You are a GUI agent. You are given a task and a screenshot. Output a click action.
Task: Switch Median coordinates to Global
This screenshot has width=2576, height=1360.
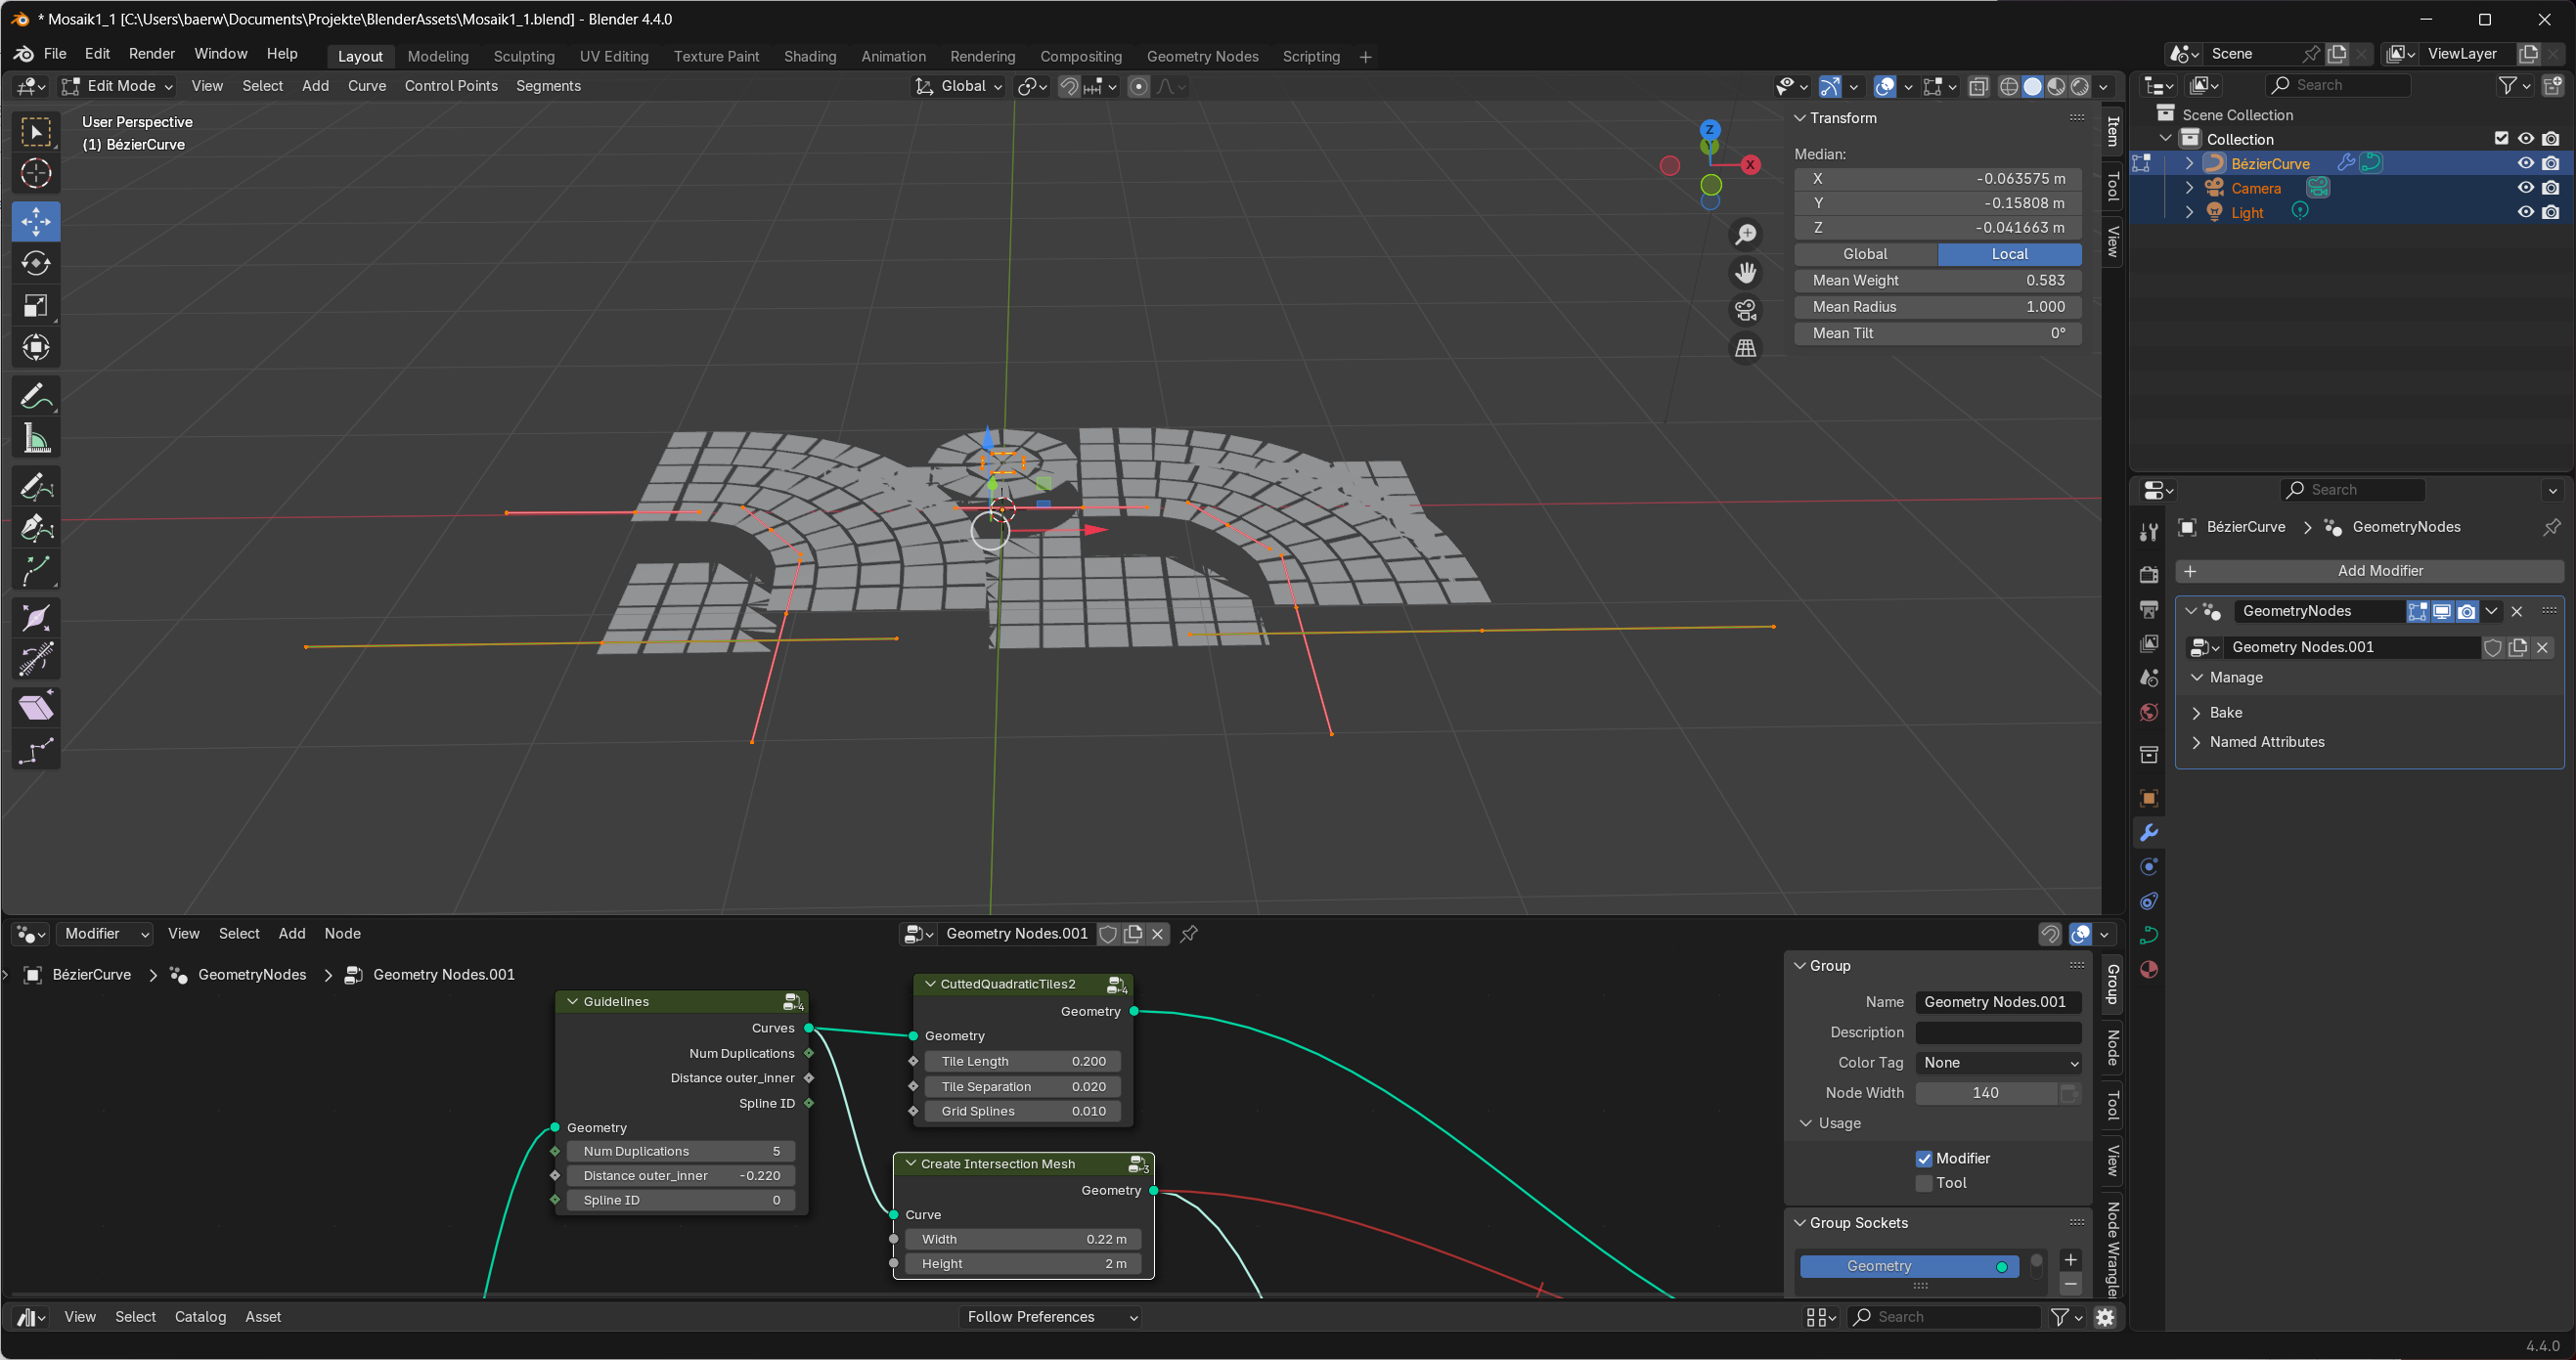click(1865, 254)
